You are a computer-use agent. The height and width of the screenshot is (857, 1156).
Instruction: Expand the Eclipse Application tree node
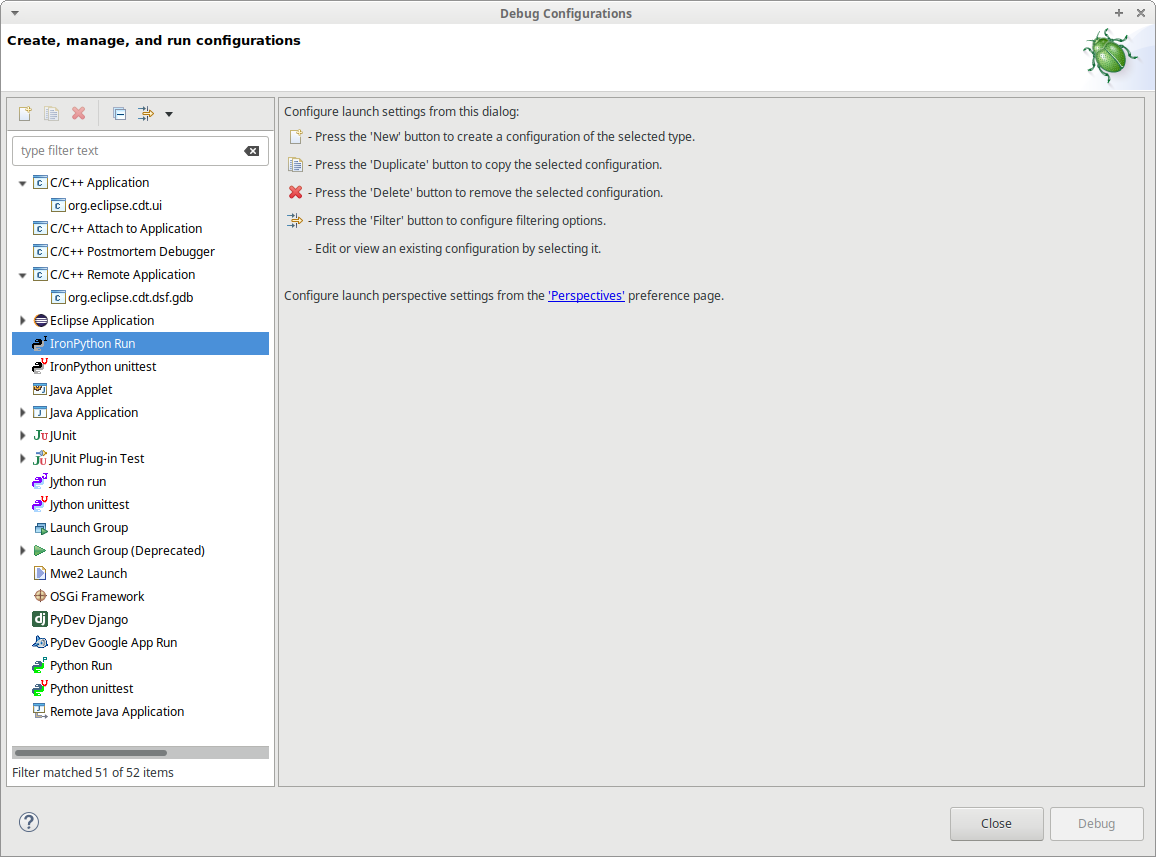click(x=22, y=320)
